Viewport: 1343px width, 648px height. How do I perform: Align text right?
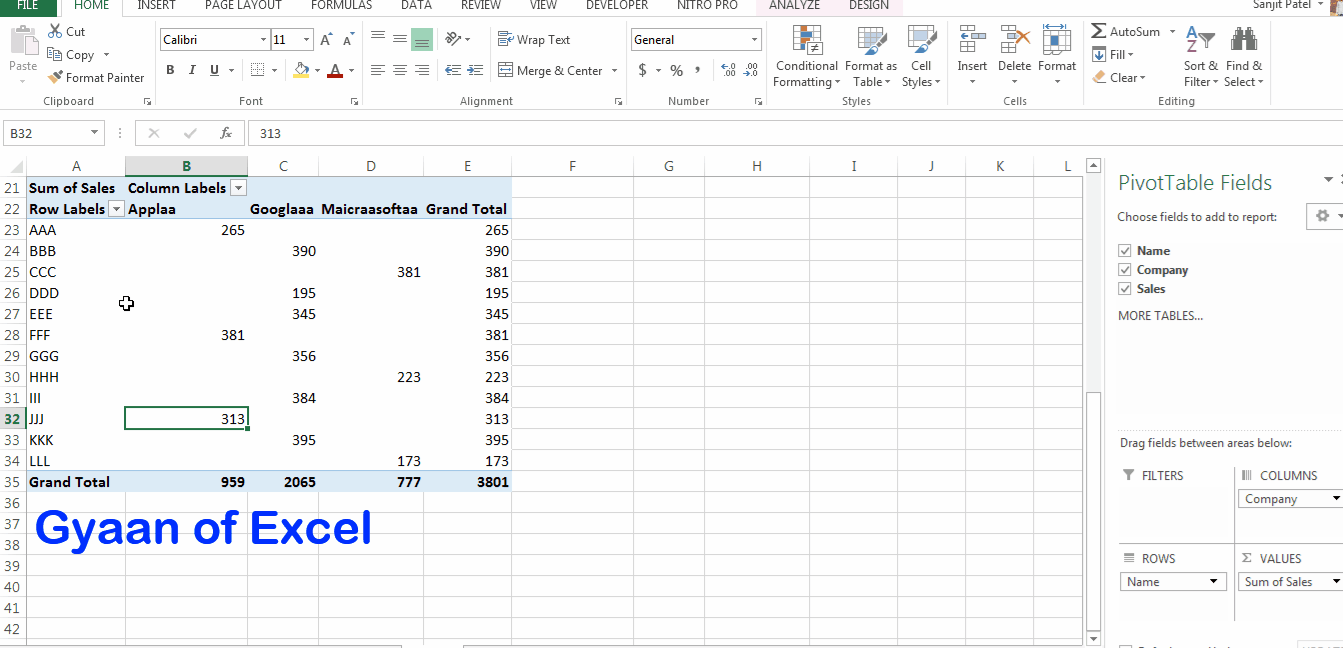pos(422,70)
